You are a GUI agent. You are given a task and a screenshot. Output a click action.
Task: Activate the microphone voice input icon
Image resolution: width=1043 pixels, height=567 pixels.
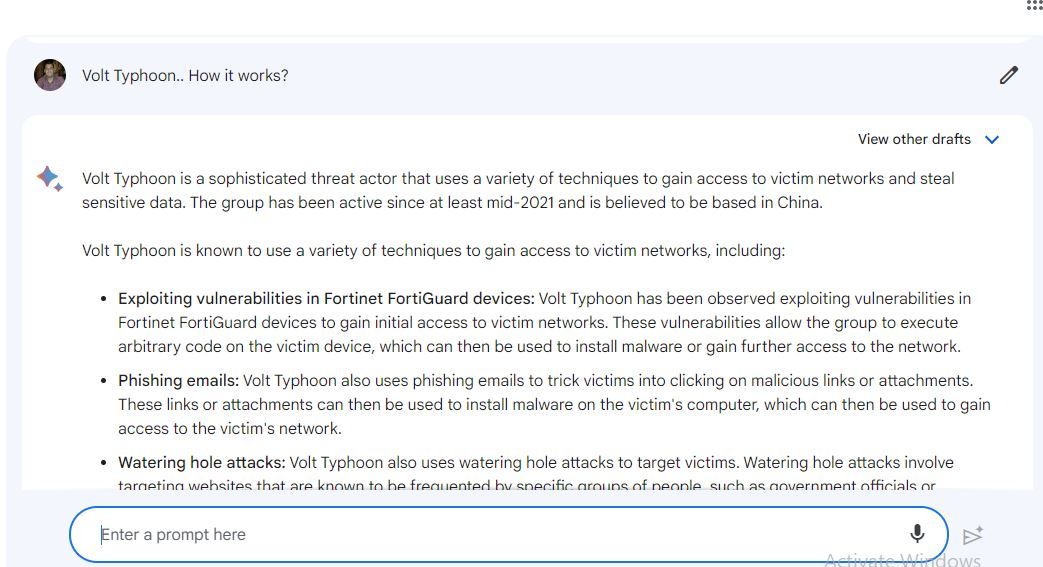click(x=917, y=534)
